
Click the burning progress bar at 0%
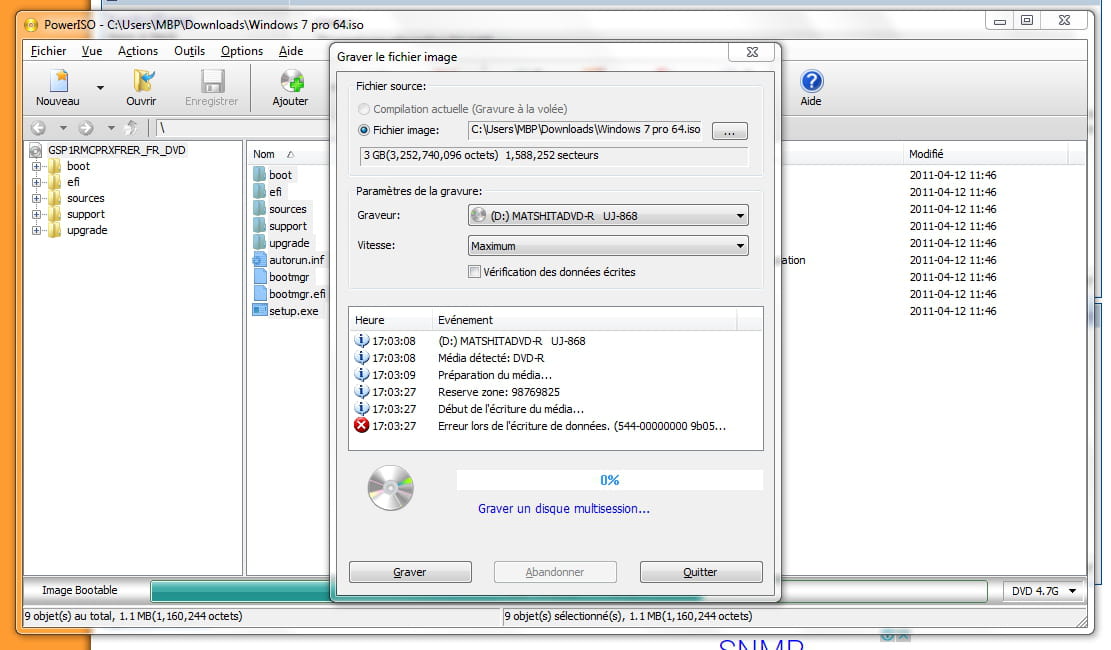pos(609,480)
